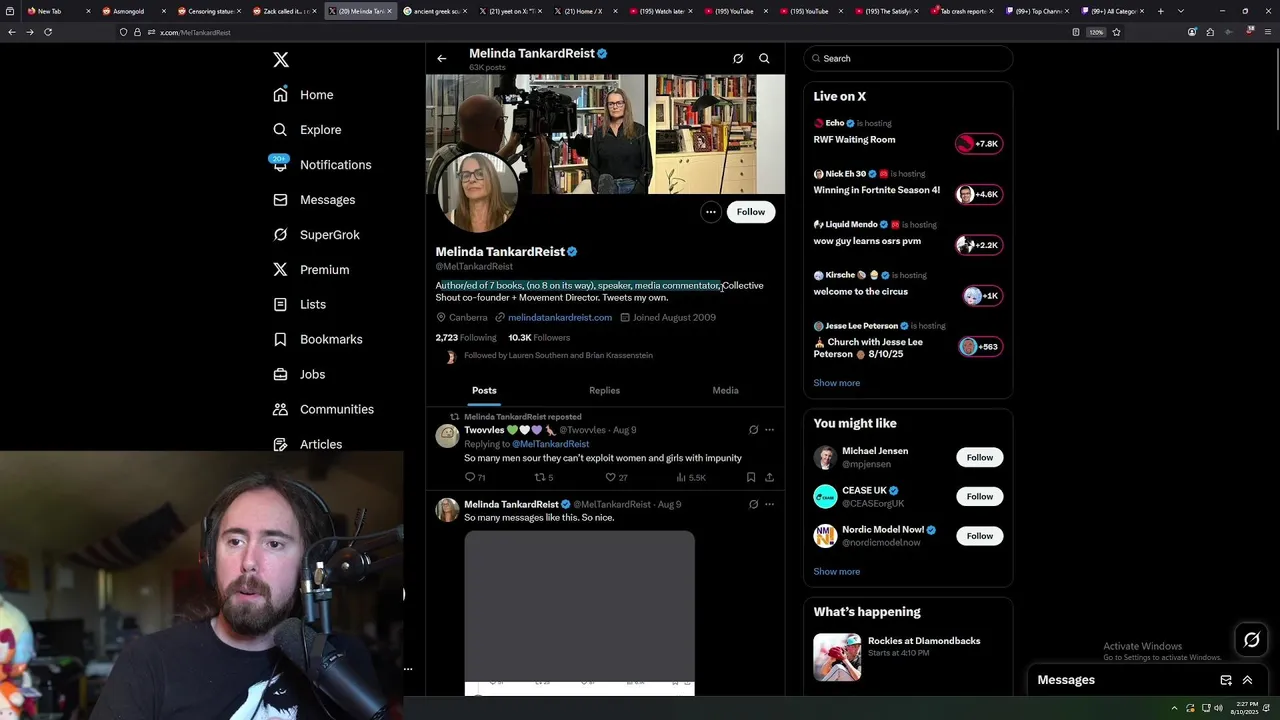Open melindatankardreist.com link

(560, 317)
